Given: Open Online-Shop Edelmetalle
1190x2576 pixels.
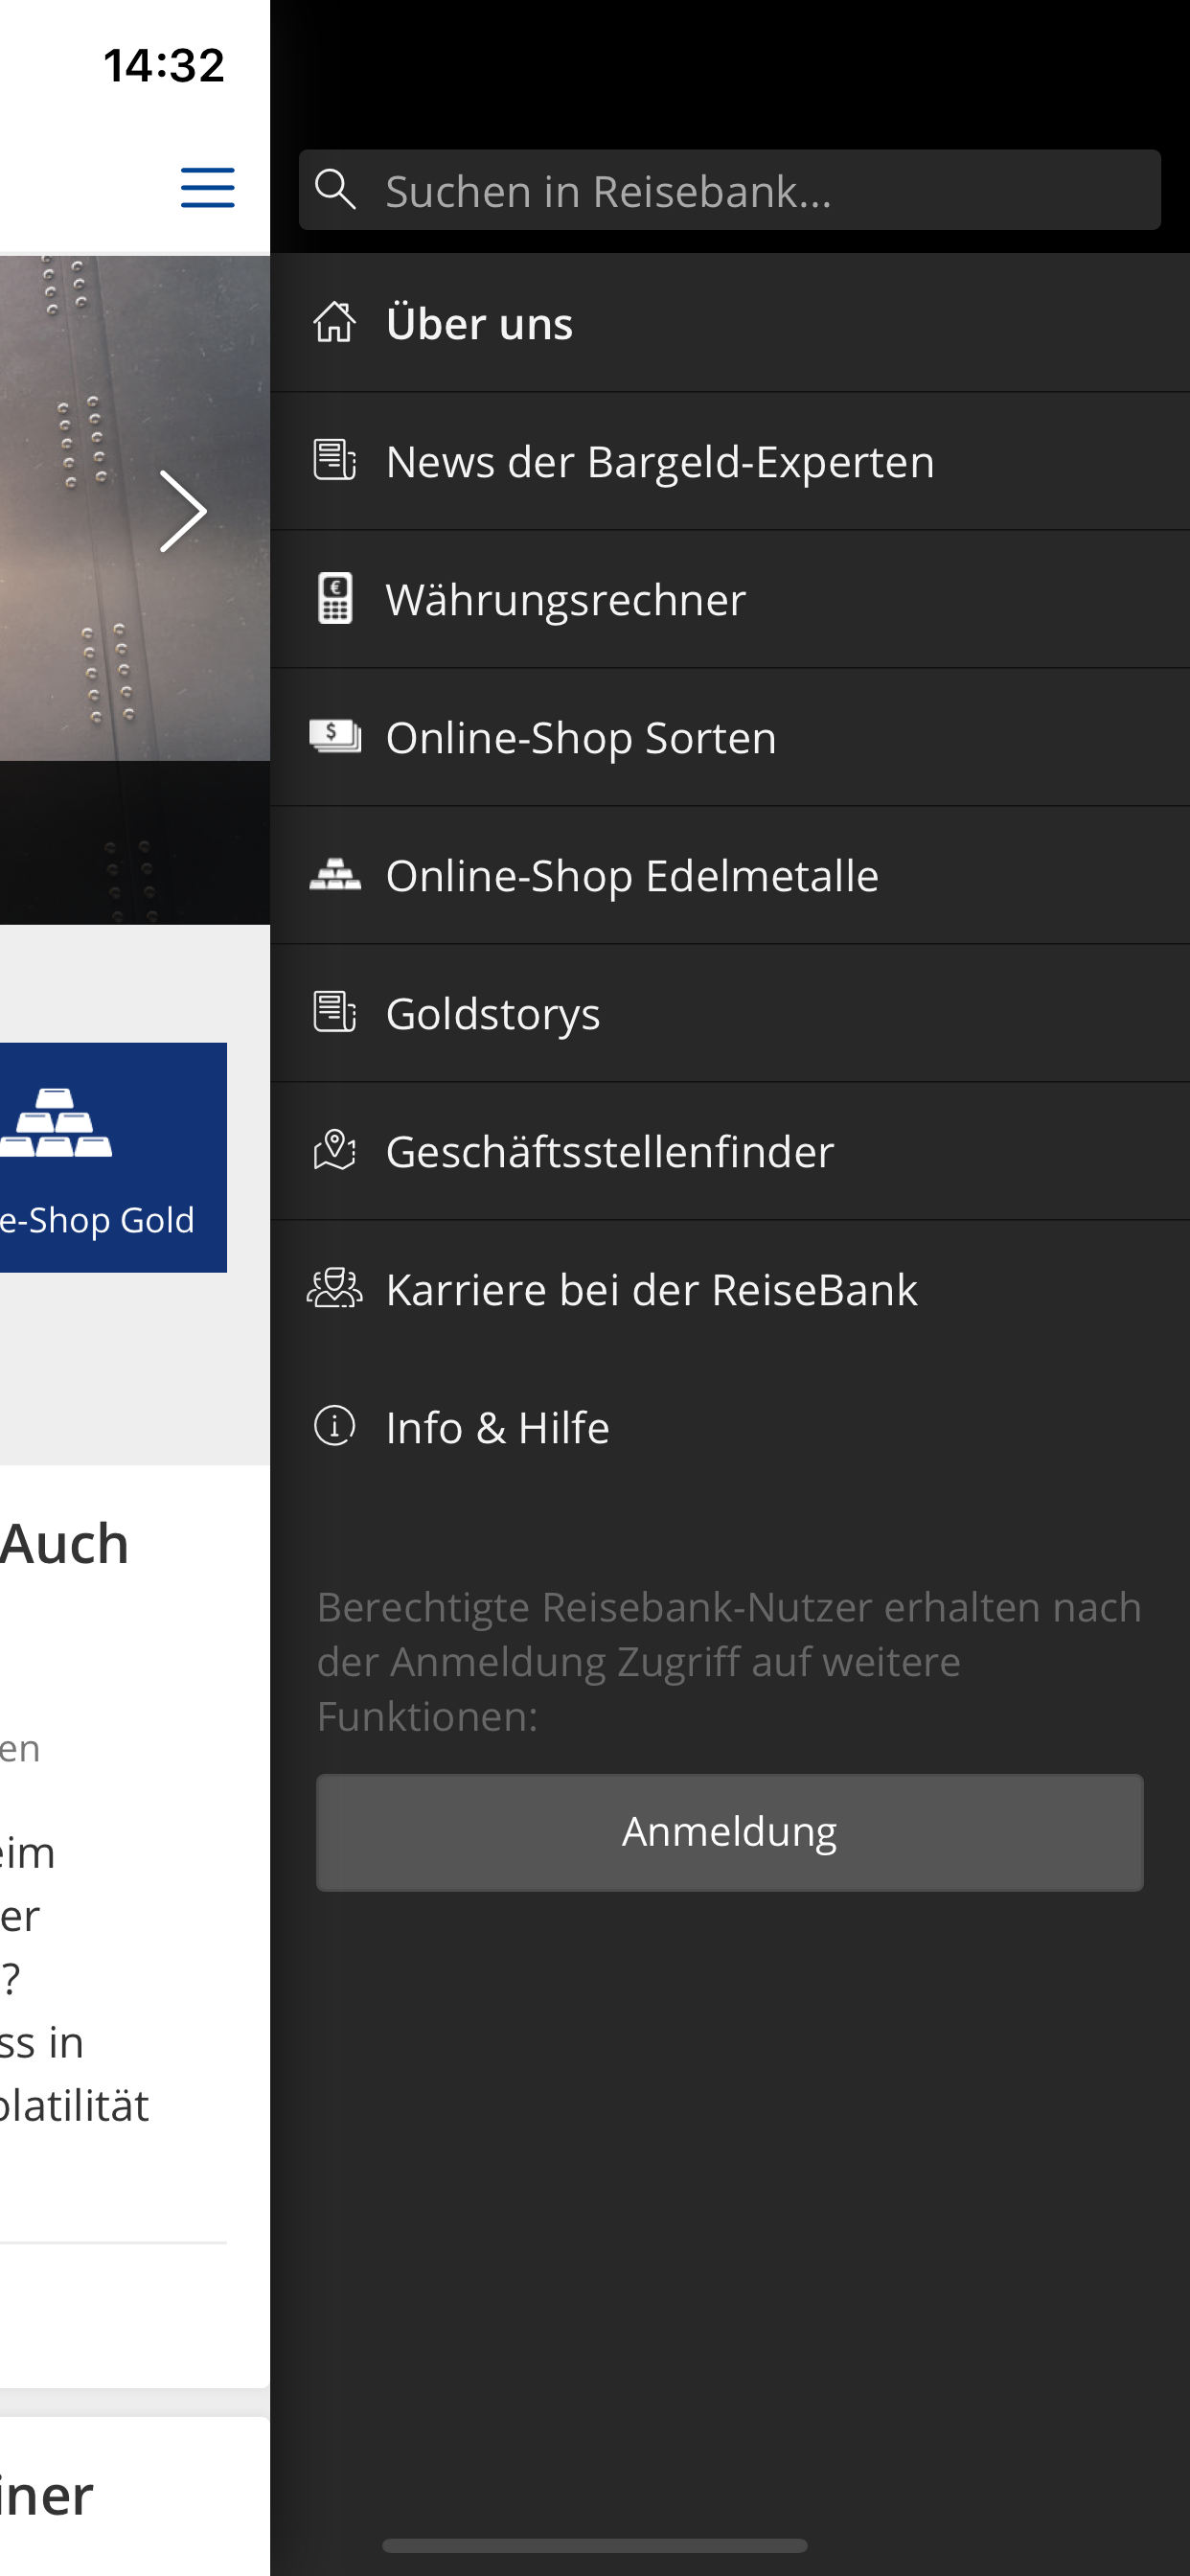Looking at the screenshot, I should click(x=729, y=875).
